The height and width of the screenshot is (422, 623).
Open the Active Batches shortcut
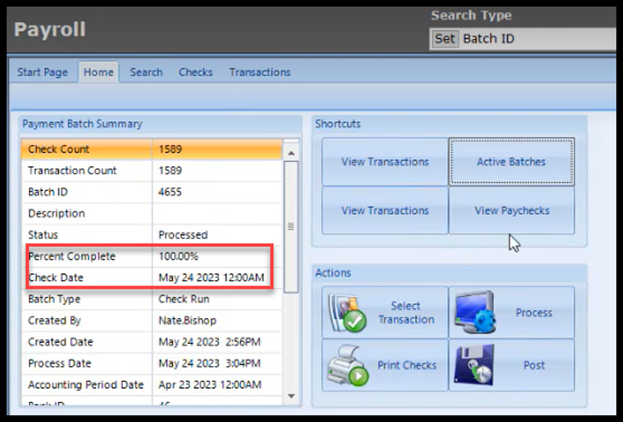(x=511, y=161)
